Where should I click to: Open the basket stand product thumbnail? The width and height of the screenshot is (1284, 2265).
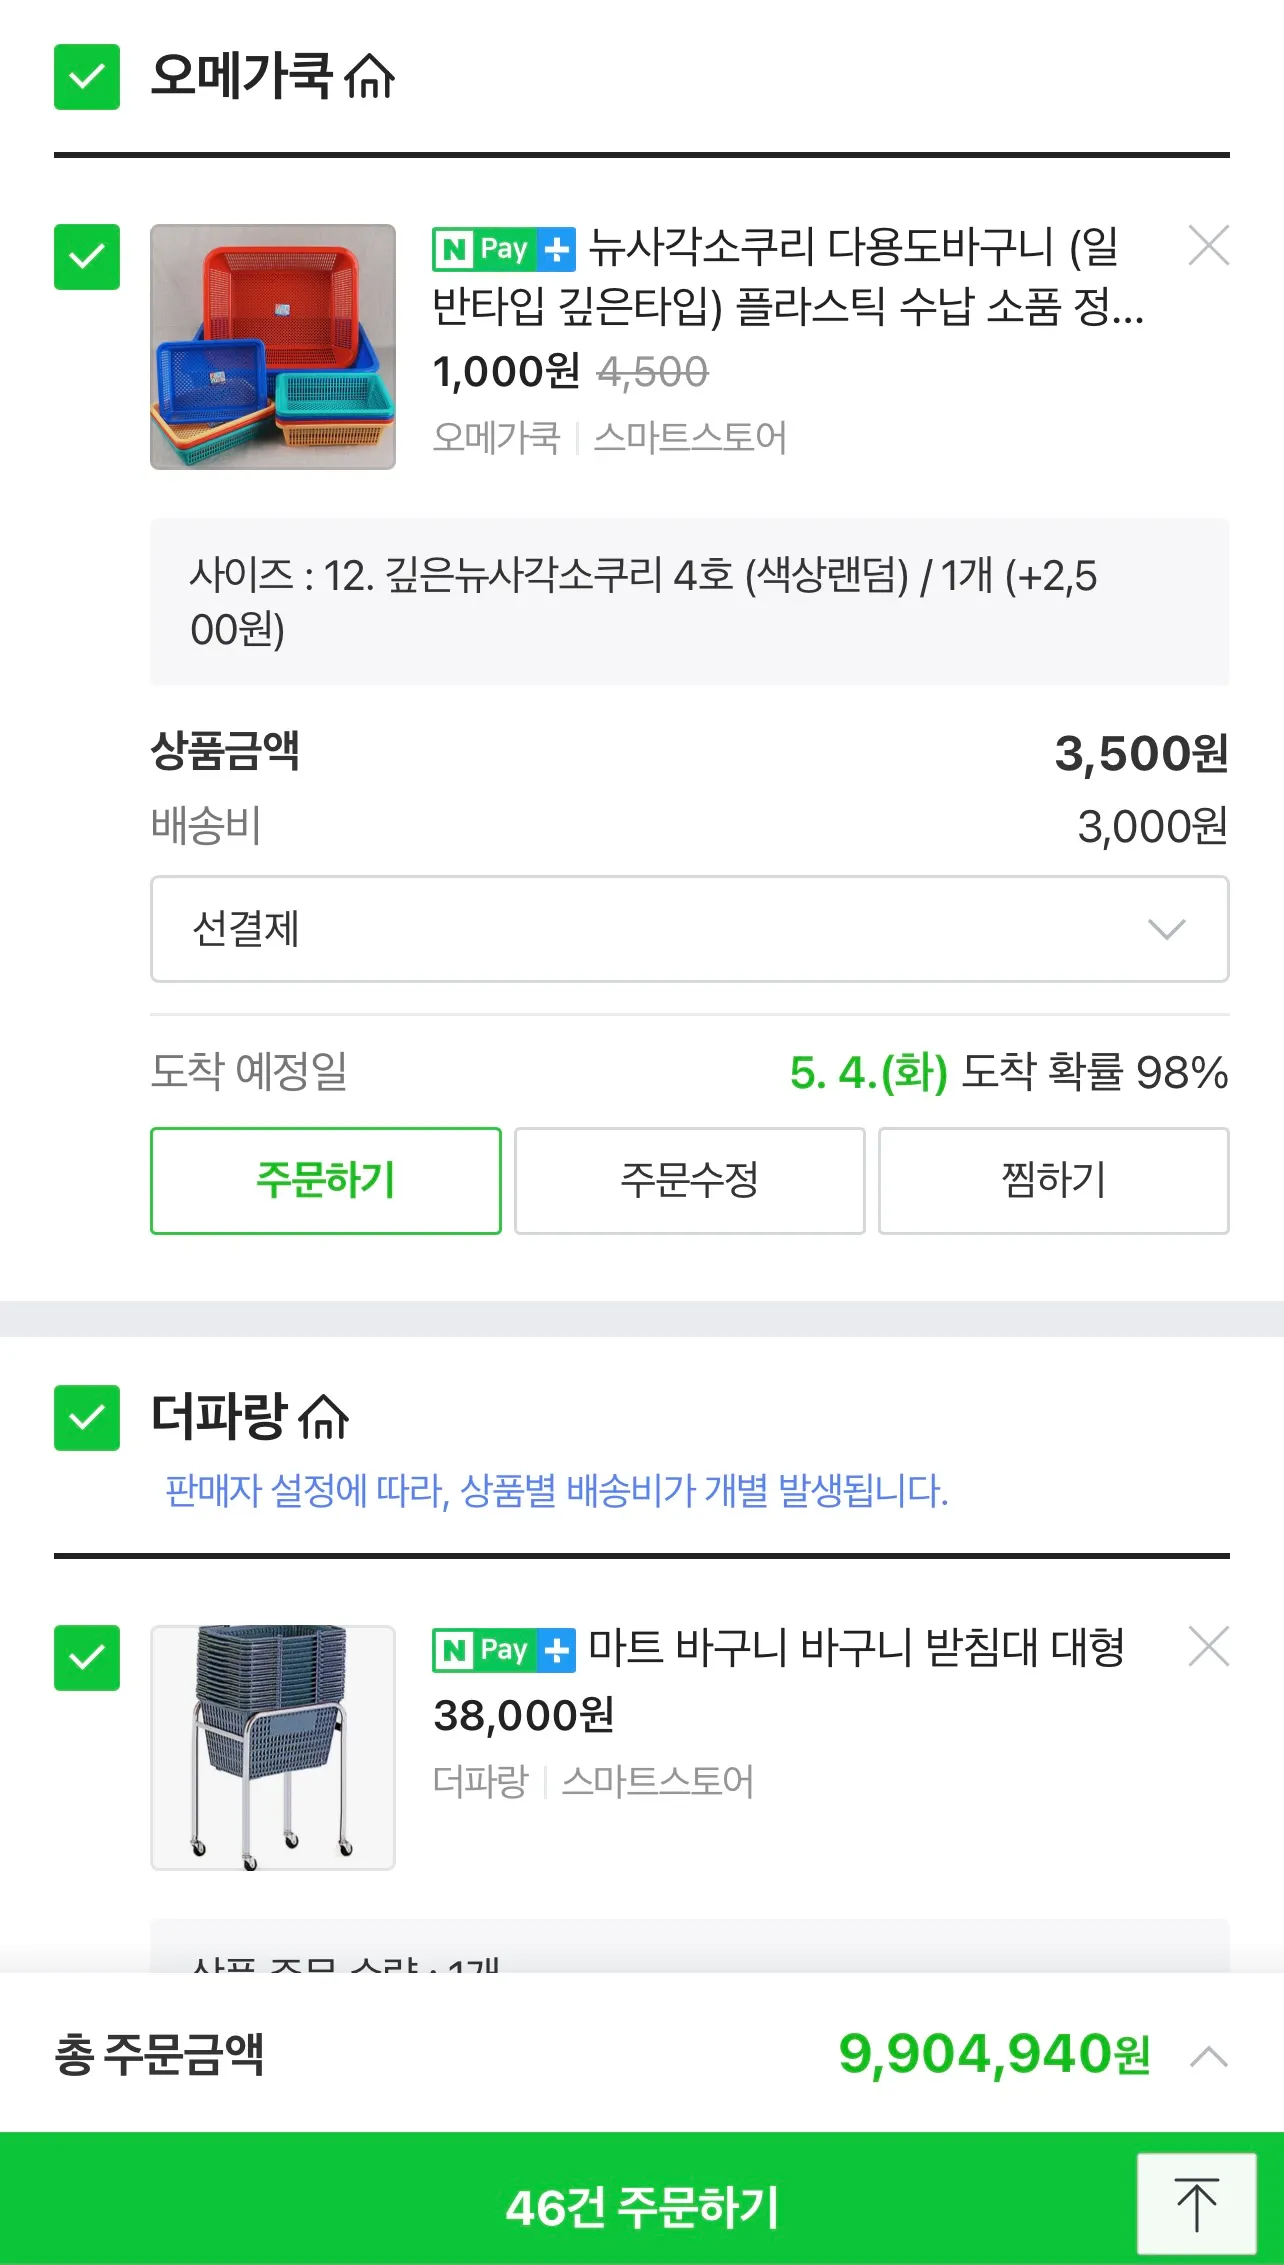tap(273, 1747)
